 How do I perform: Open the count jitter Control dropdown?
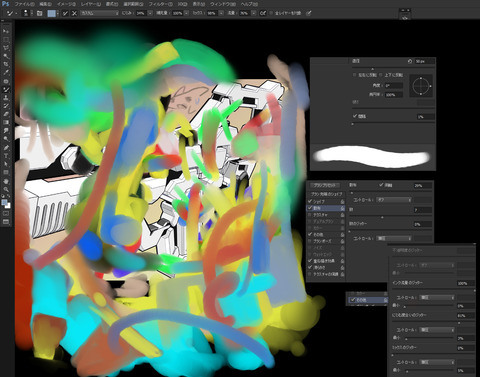tap(393, 238)
